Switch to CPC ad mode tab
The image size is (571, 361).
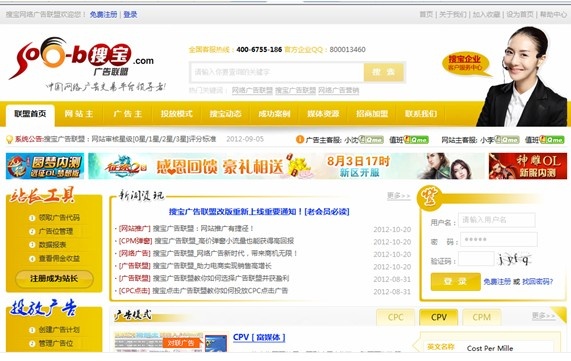(x=396, y=317)
